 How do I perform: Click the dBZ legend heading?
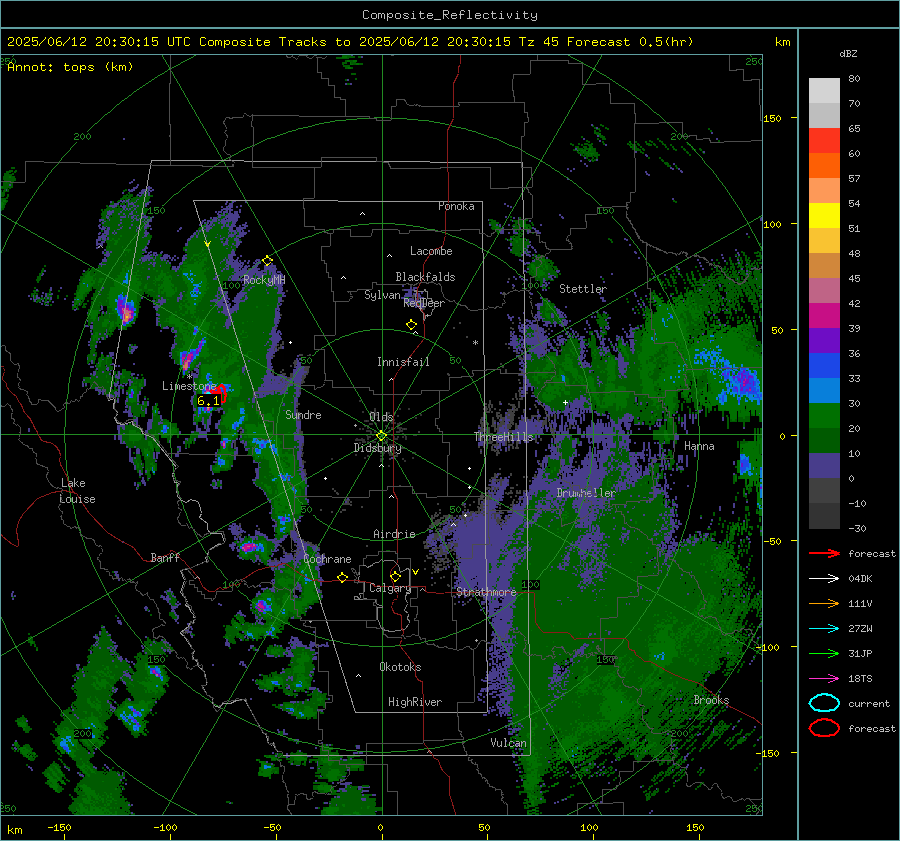point(848,53)
